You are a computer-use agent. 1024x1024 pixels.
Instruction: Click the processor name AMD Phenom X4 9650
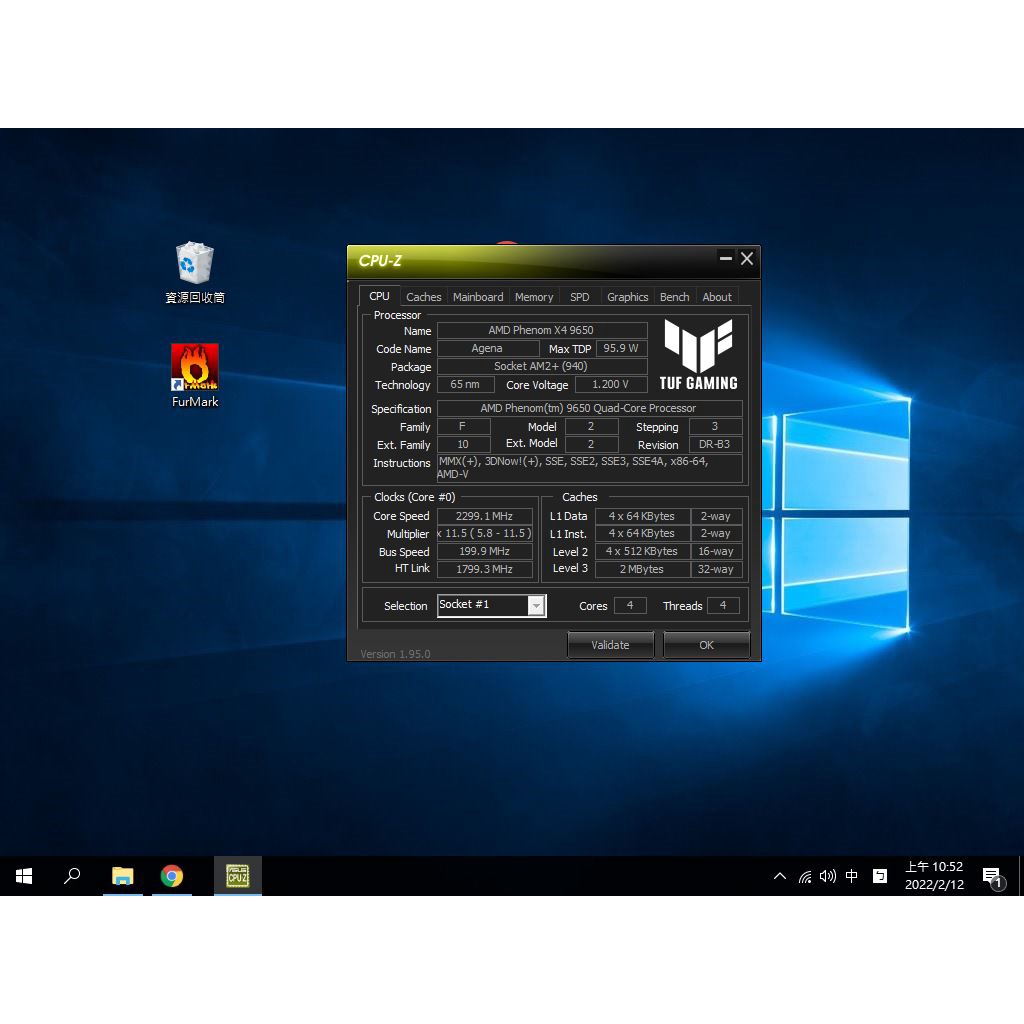click(541, 330)
